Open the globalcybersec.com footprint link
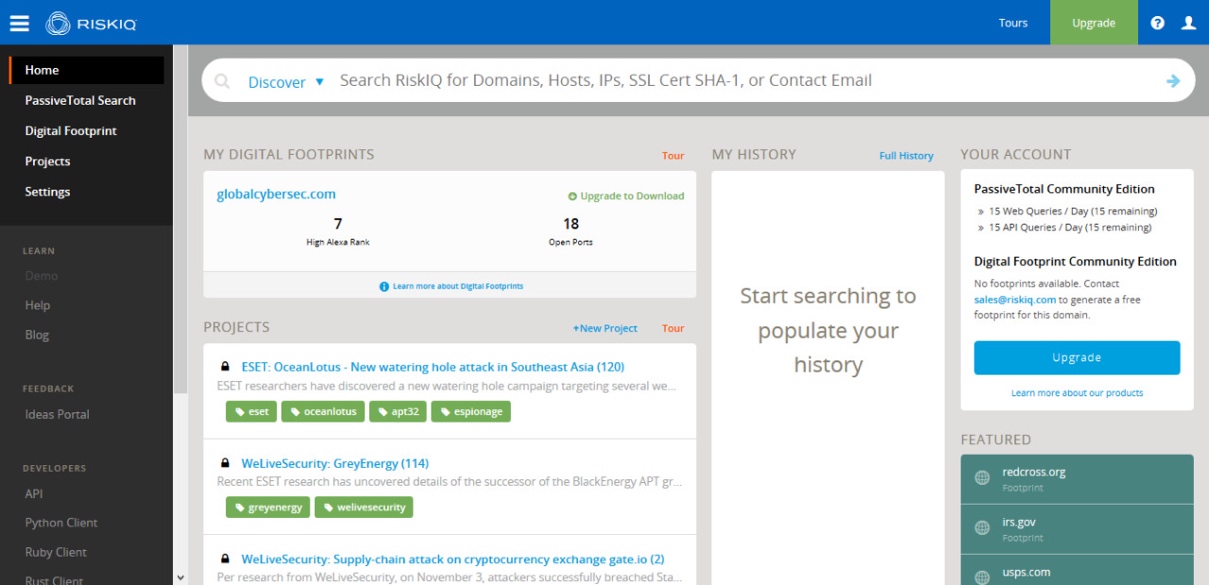This screenshot has width=1209, height=585. [x=276, y=194]
